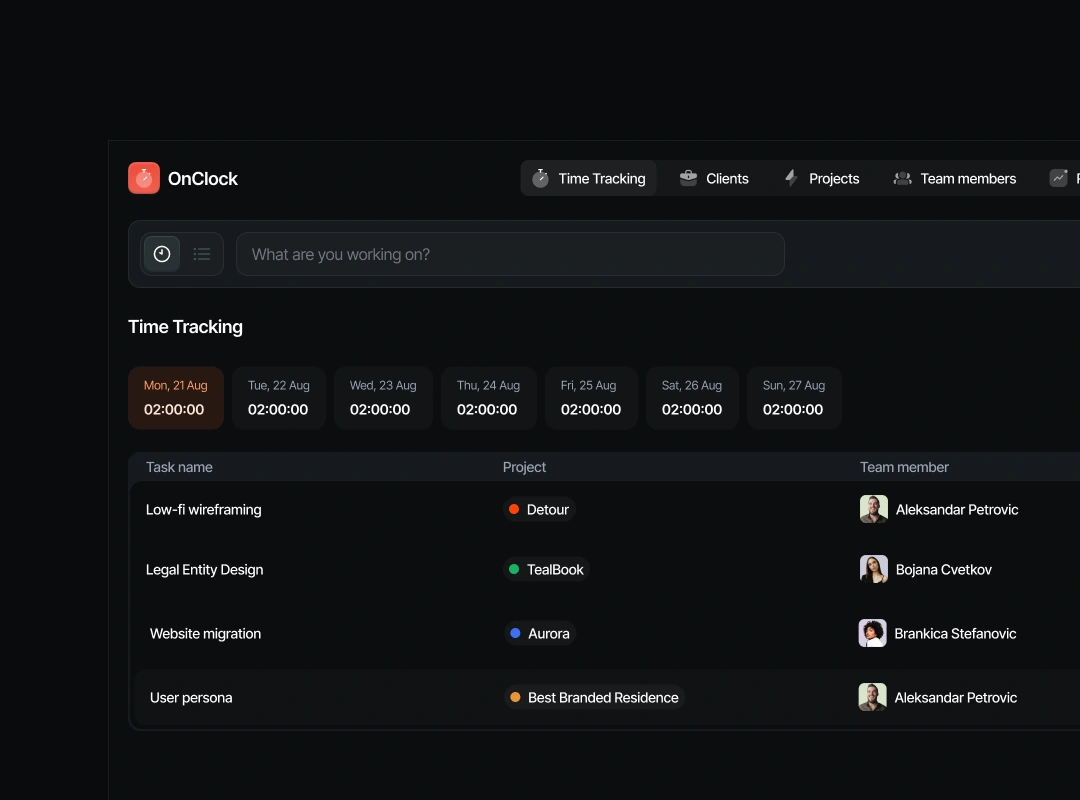Select the Wed, 23 Aug day card
This screenshot has width=1080, height=800.
(383, 398)
